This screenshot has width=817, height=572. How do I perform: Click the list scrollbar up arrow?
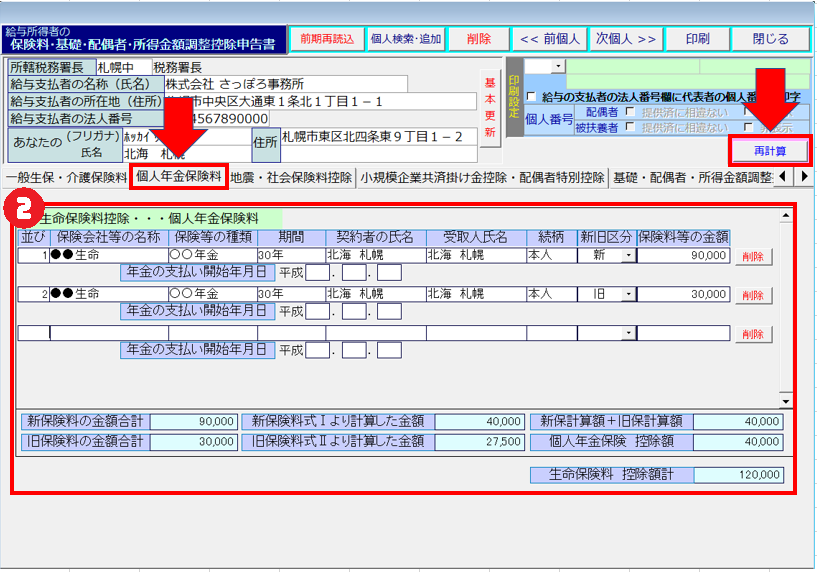click(x=784, y=217)
